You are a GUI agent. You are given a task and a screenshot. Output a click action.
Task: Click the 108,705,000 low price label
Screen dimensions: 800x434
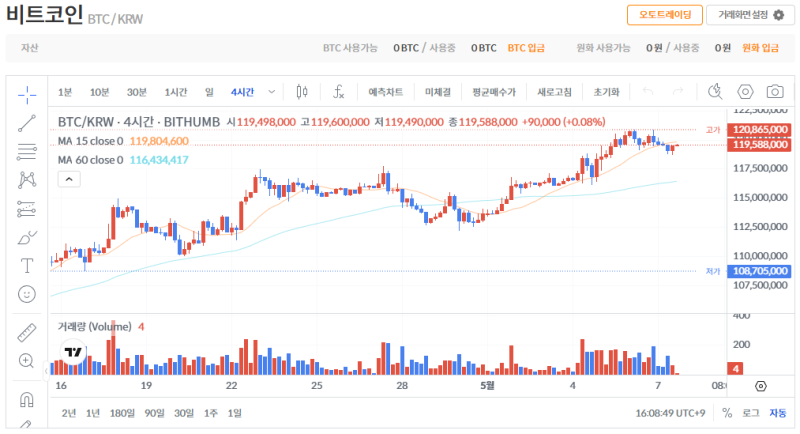pyautogui.click(x=760, y=271)
